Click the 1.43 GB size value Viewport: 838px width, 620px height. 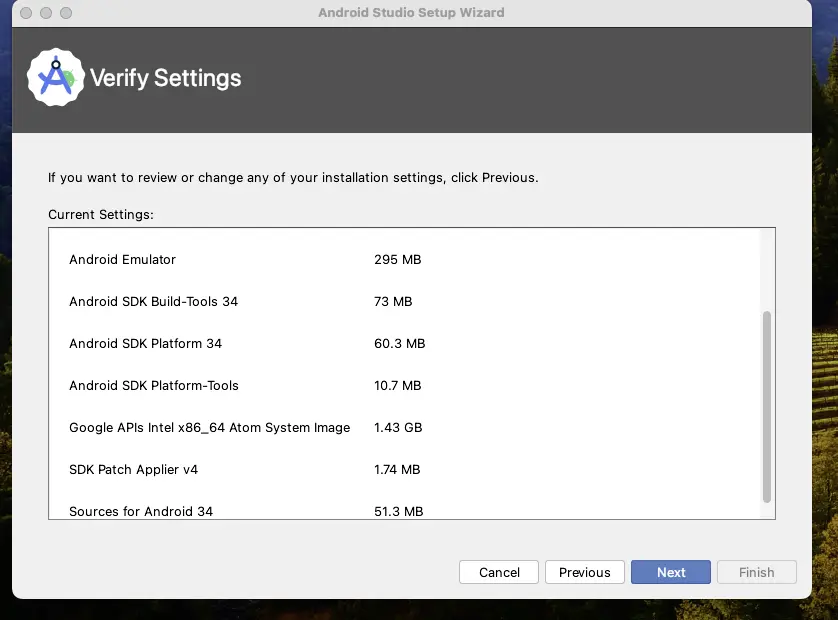coord(398,428)
